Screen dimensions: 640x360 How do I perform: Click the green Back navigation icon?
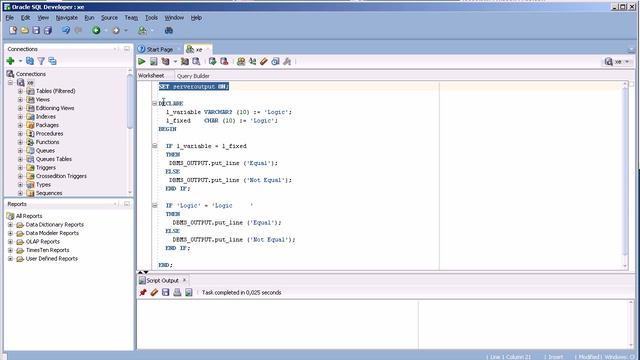(x=96, y=30)
